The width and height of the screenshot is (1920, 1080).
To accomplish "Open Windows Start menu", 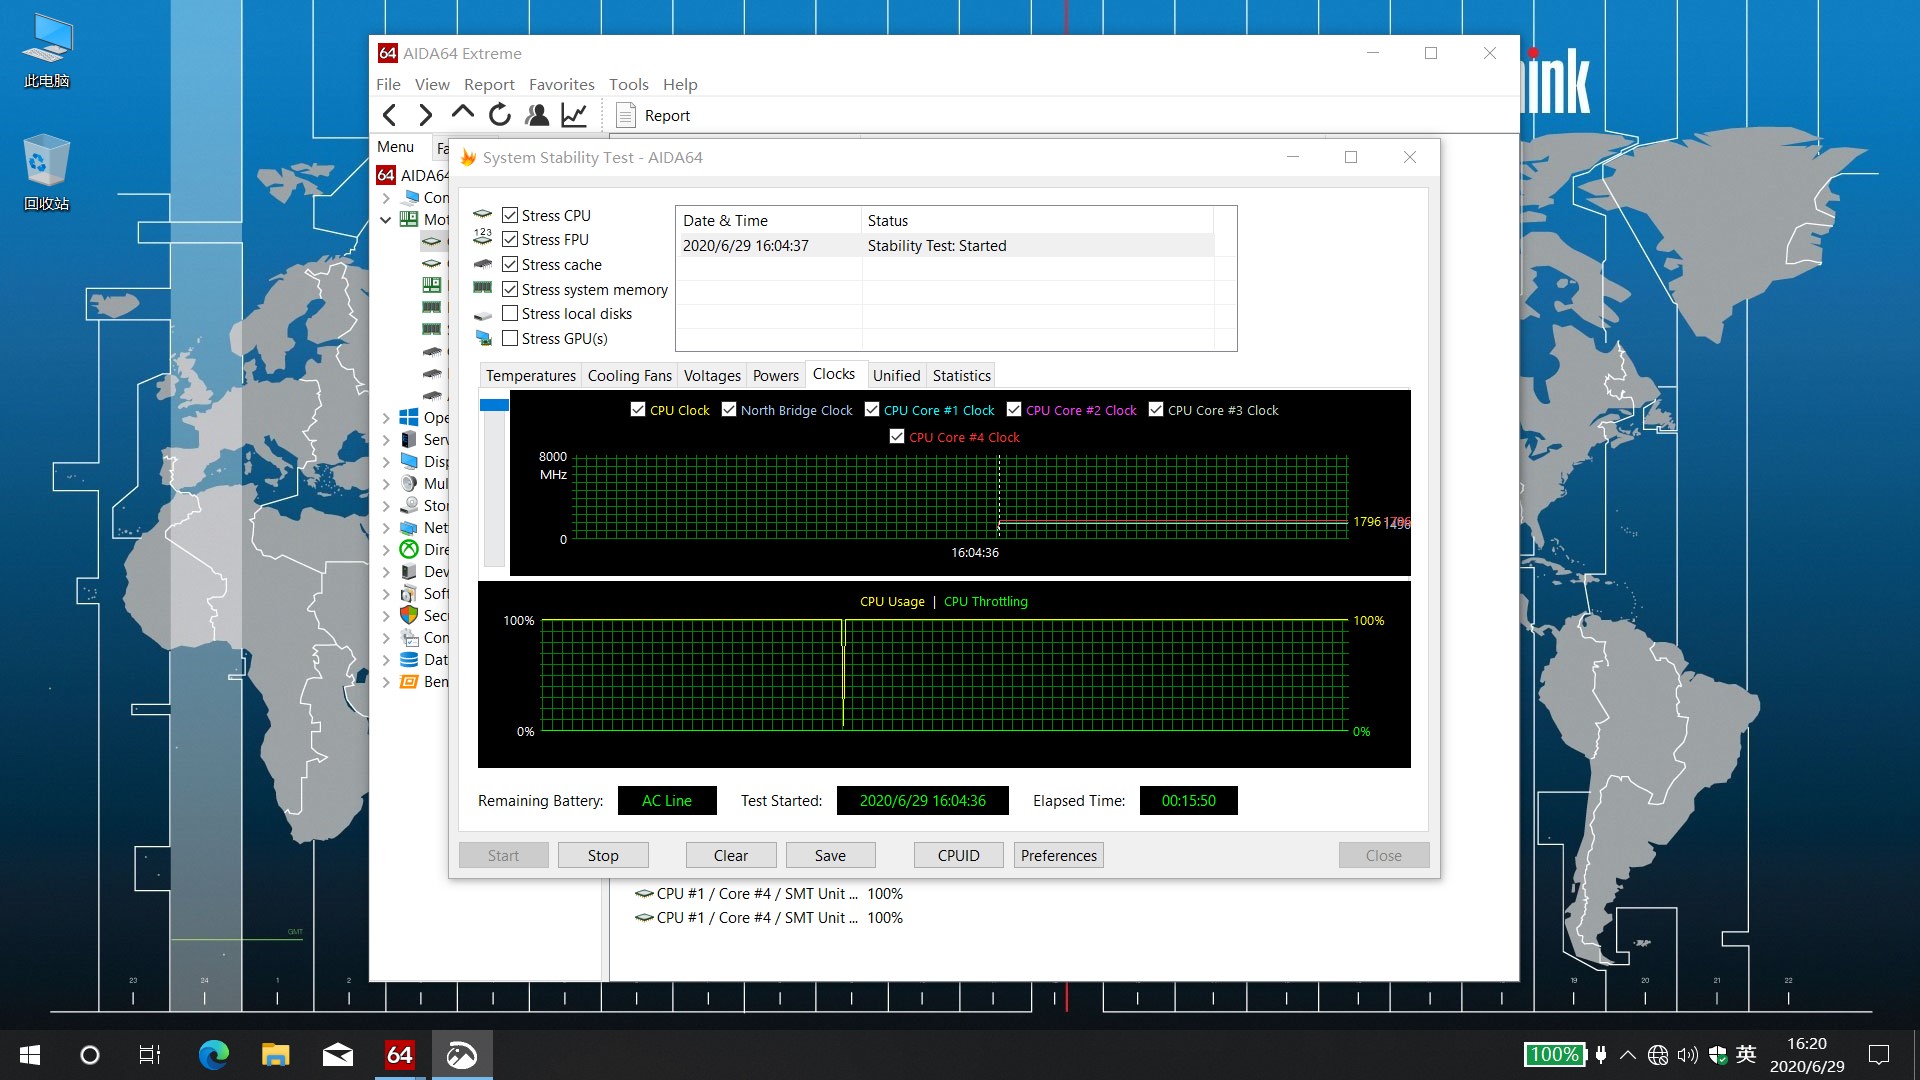I will tap(30, 1055).
